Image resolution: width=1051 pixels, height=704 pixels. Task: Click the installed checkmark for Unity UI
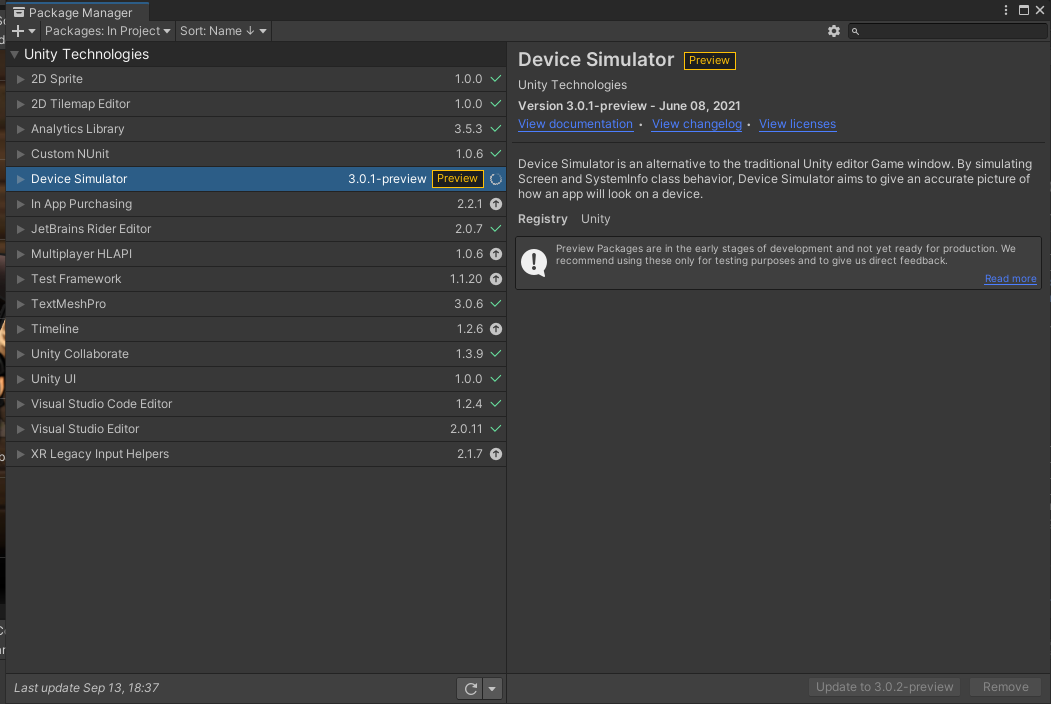click(x=496, y=379)
